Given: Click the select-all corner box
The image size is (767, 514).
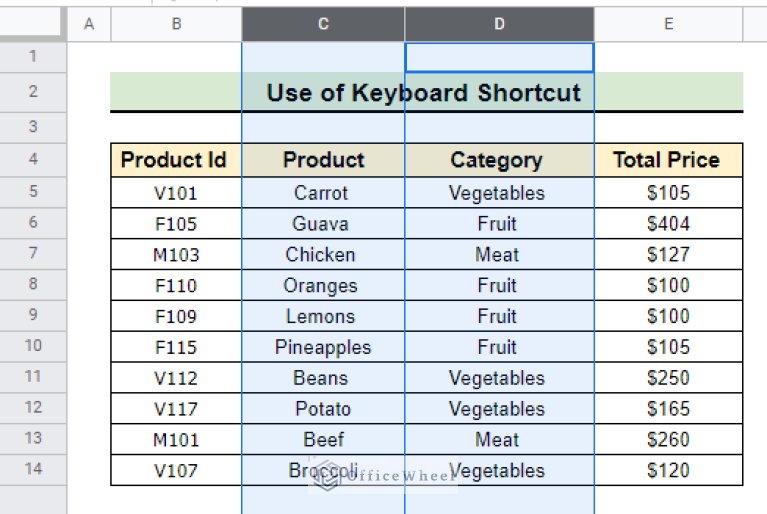Looking at the screenshot, I should pos(33,25).
